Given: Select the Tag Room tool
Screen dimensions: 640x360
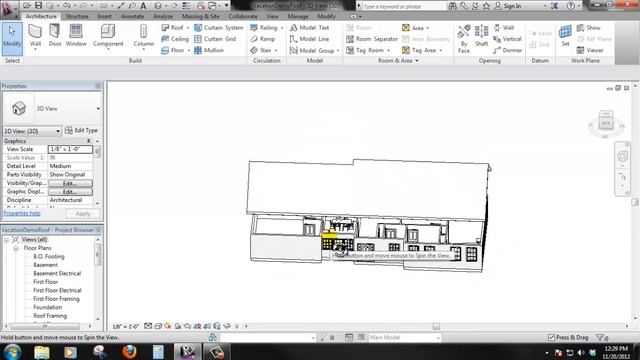Looking at the screenshot, I should [x=365, y=50].
